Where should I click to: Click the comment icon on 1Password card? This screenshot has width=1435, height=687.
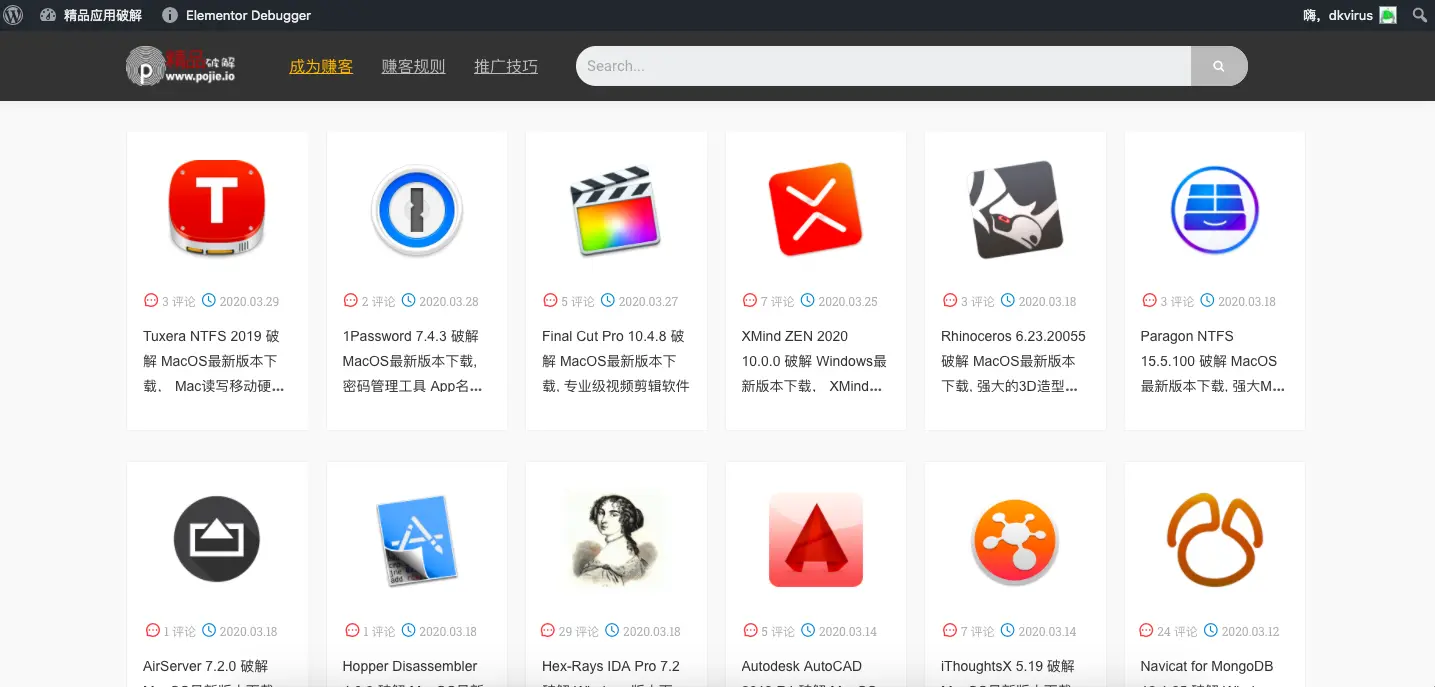point(351,300)
